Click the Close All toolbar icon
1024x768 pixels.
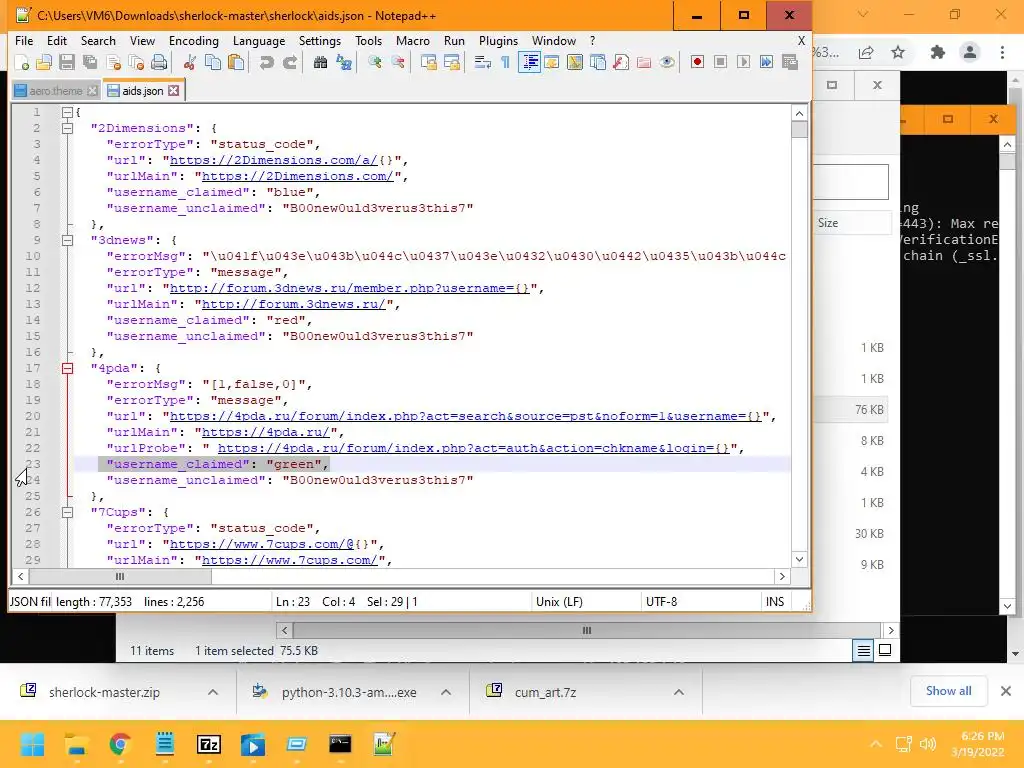[x=136, y=63]
